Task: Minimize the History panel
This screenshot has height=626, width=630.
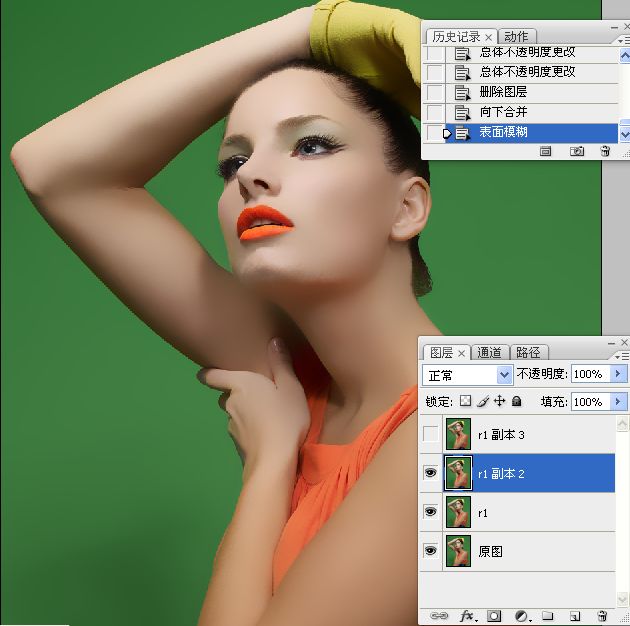Action: [x=614, y=27]
